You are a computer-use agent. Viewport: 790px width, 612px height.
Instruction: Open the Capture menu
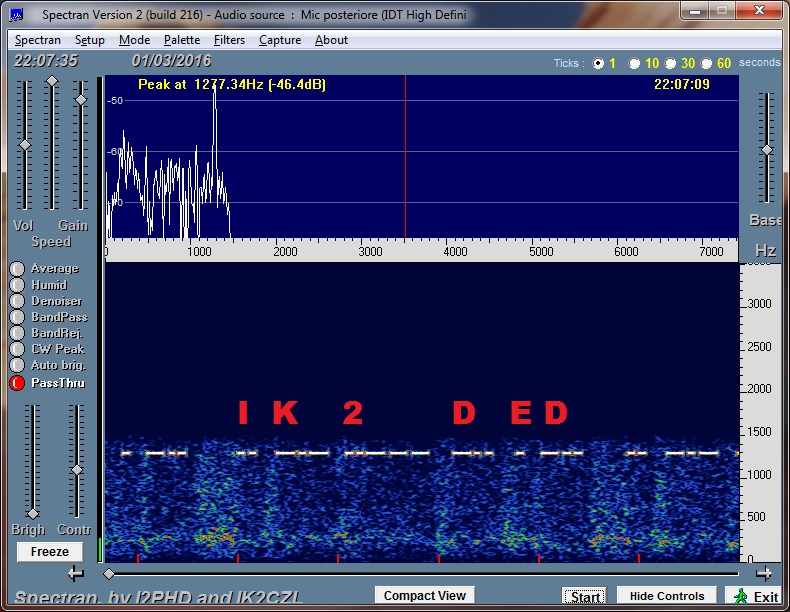(x=280, y=40)
